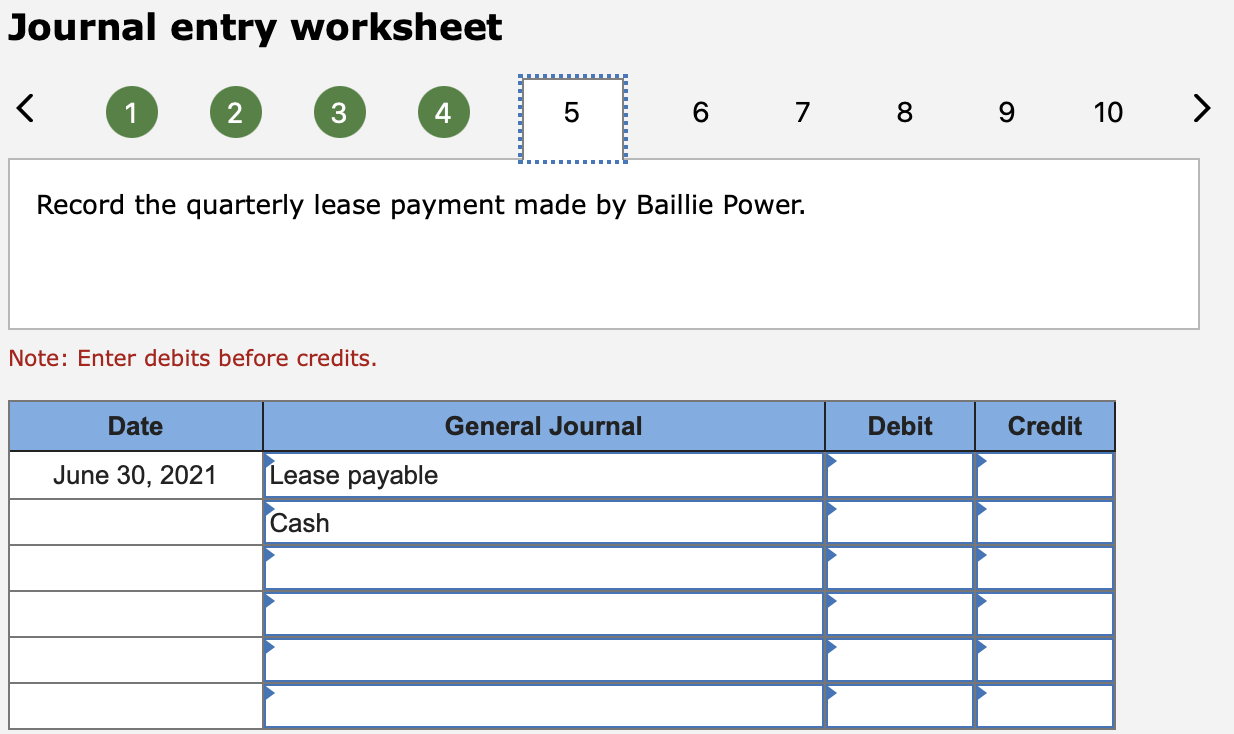Image resolution: width=1234 pixels, height=734 pixels.
Task: Click the 'Enter debits before credits' note
Action: [193, 358]
